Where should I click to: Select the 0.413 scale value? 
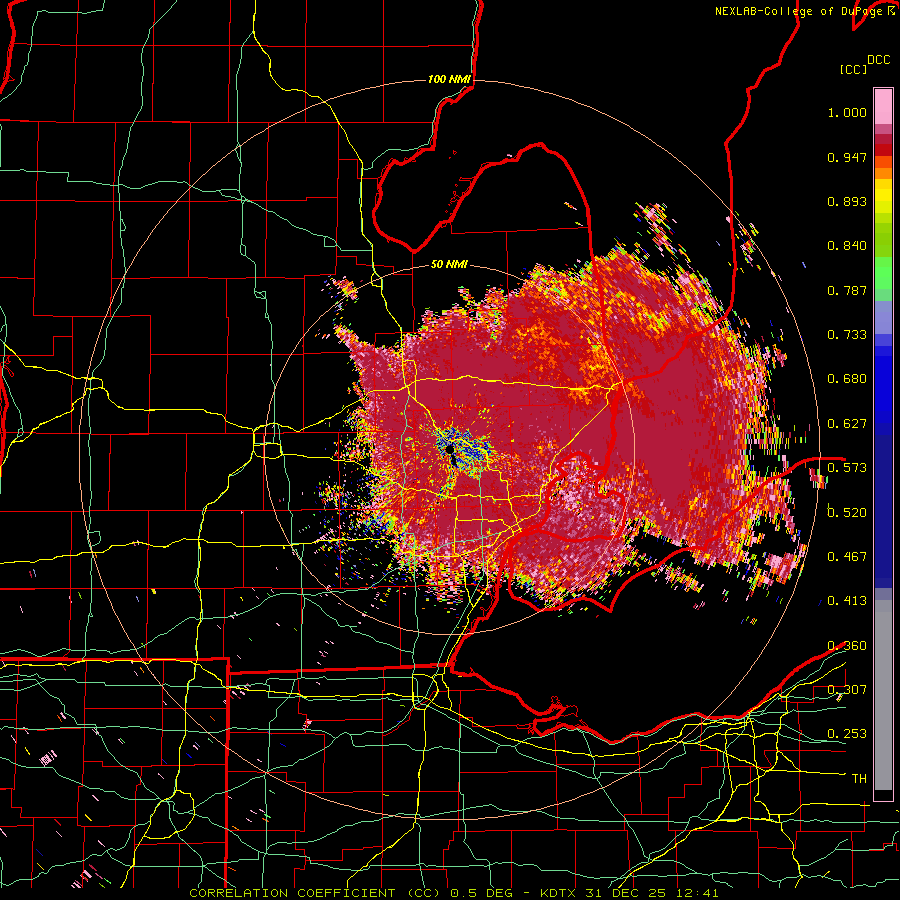click(x=847, y=601)
